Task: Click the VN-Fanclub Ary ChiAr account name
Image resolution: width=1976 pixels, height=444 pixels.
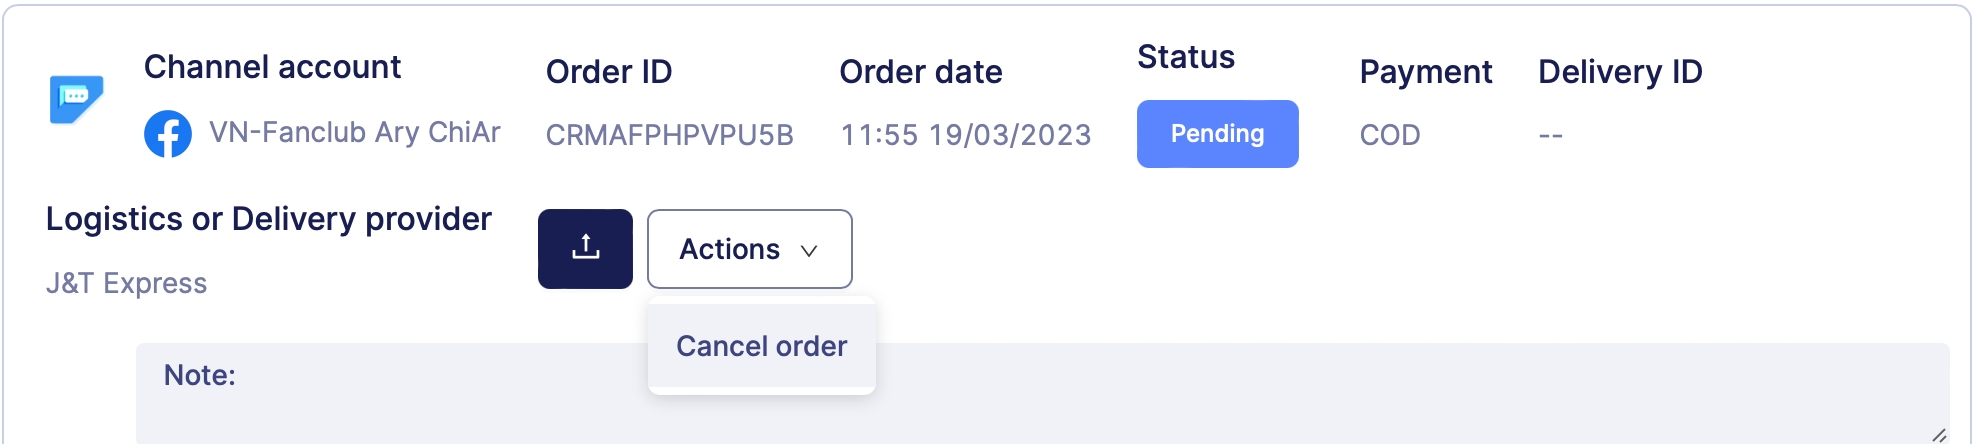Action: pos(354,133)
